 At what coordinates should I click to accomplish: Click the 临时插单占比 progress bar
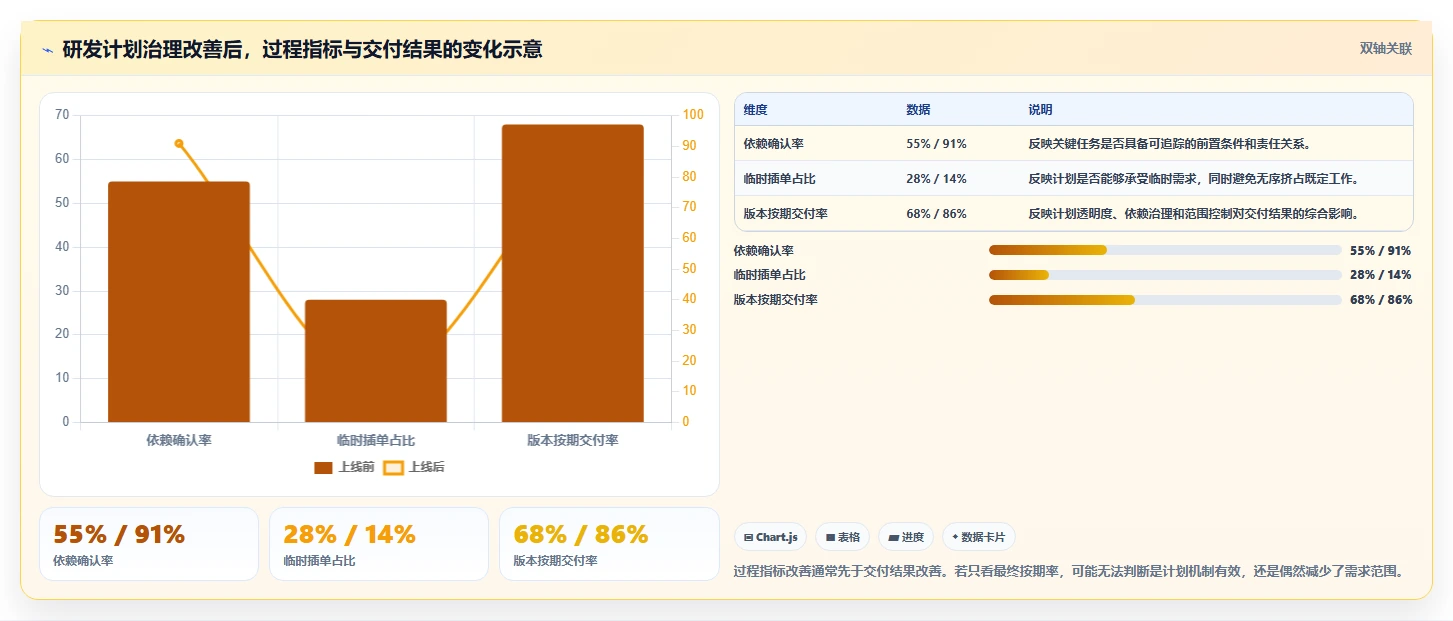pyautogui.click(x=1165, y=275)
